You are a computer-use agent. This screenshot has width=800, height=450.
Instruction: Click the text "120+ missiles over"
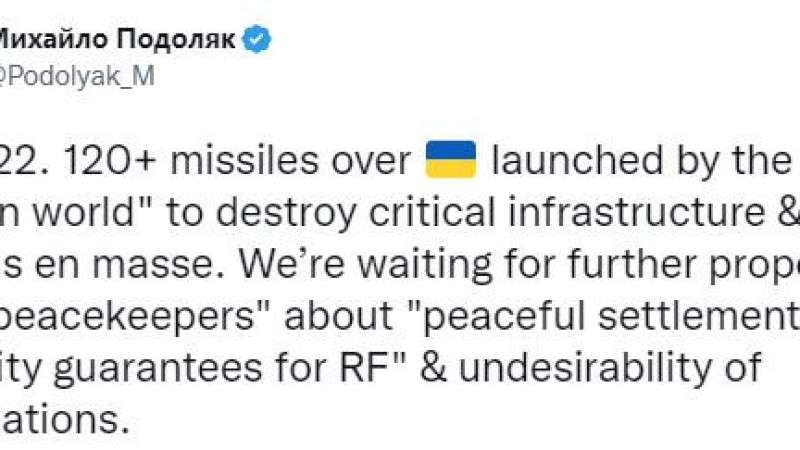(x=238, y=160)
